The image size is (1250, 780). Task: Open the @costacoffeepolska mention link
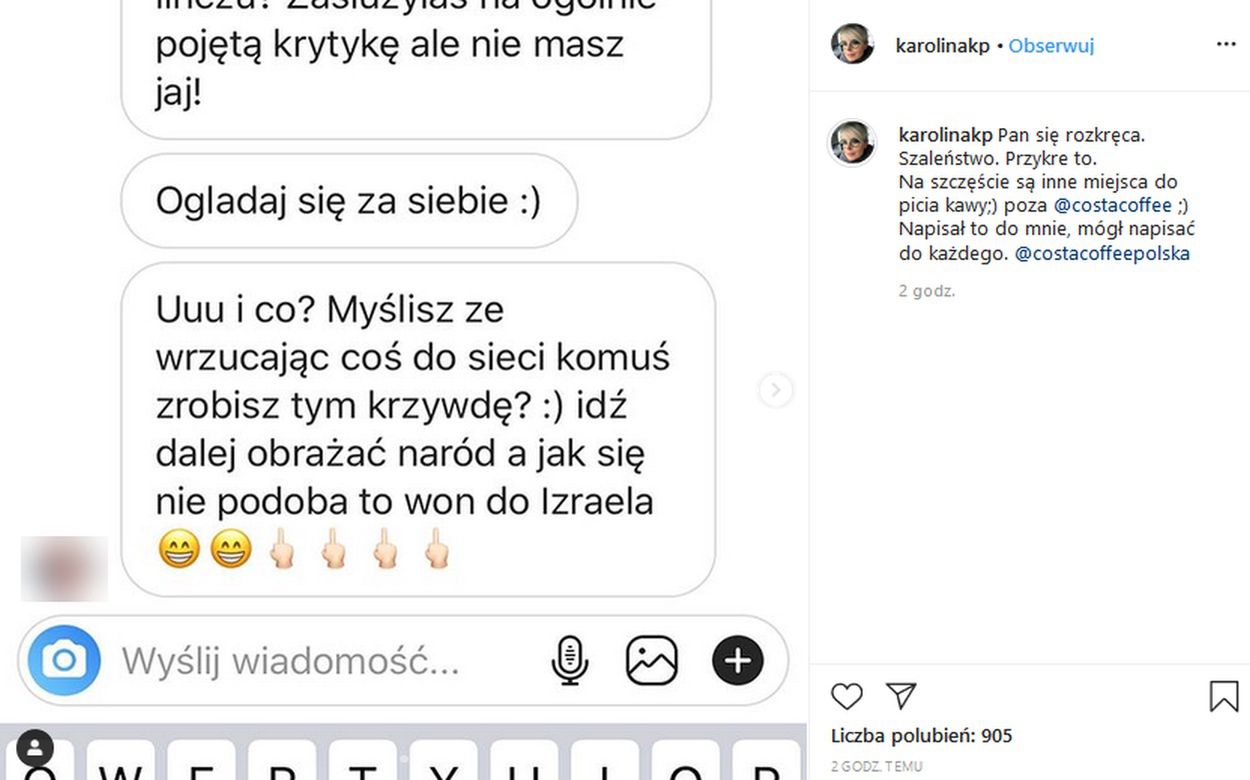coord(1102,254)
